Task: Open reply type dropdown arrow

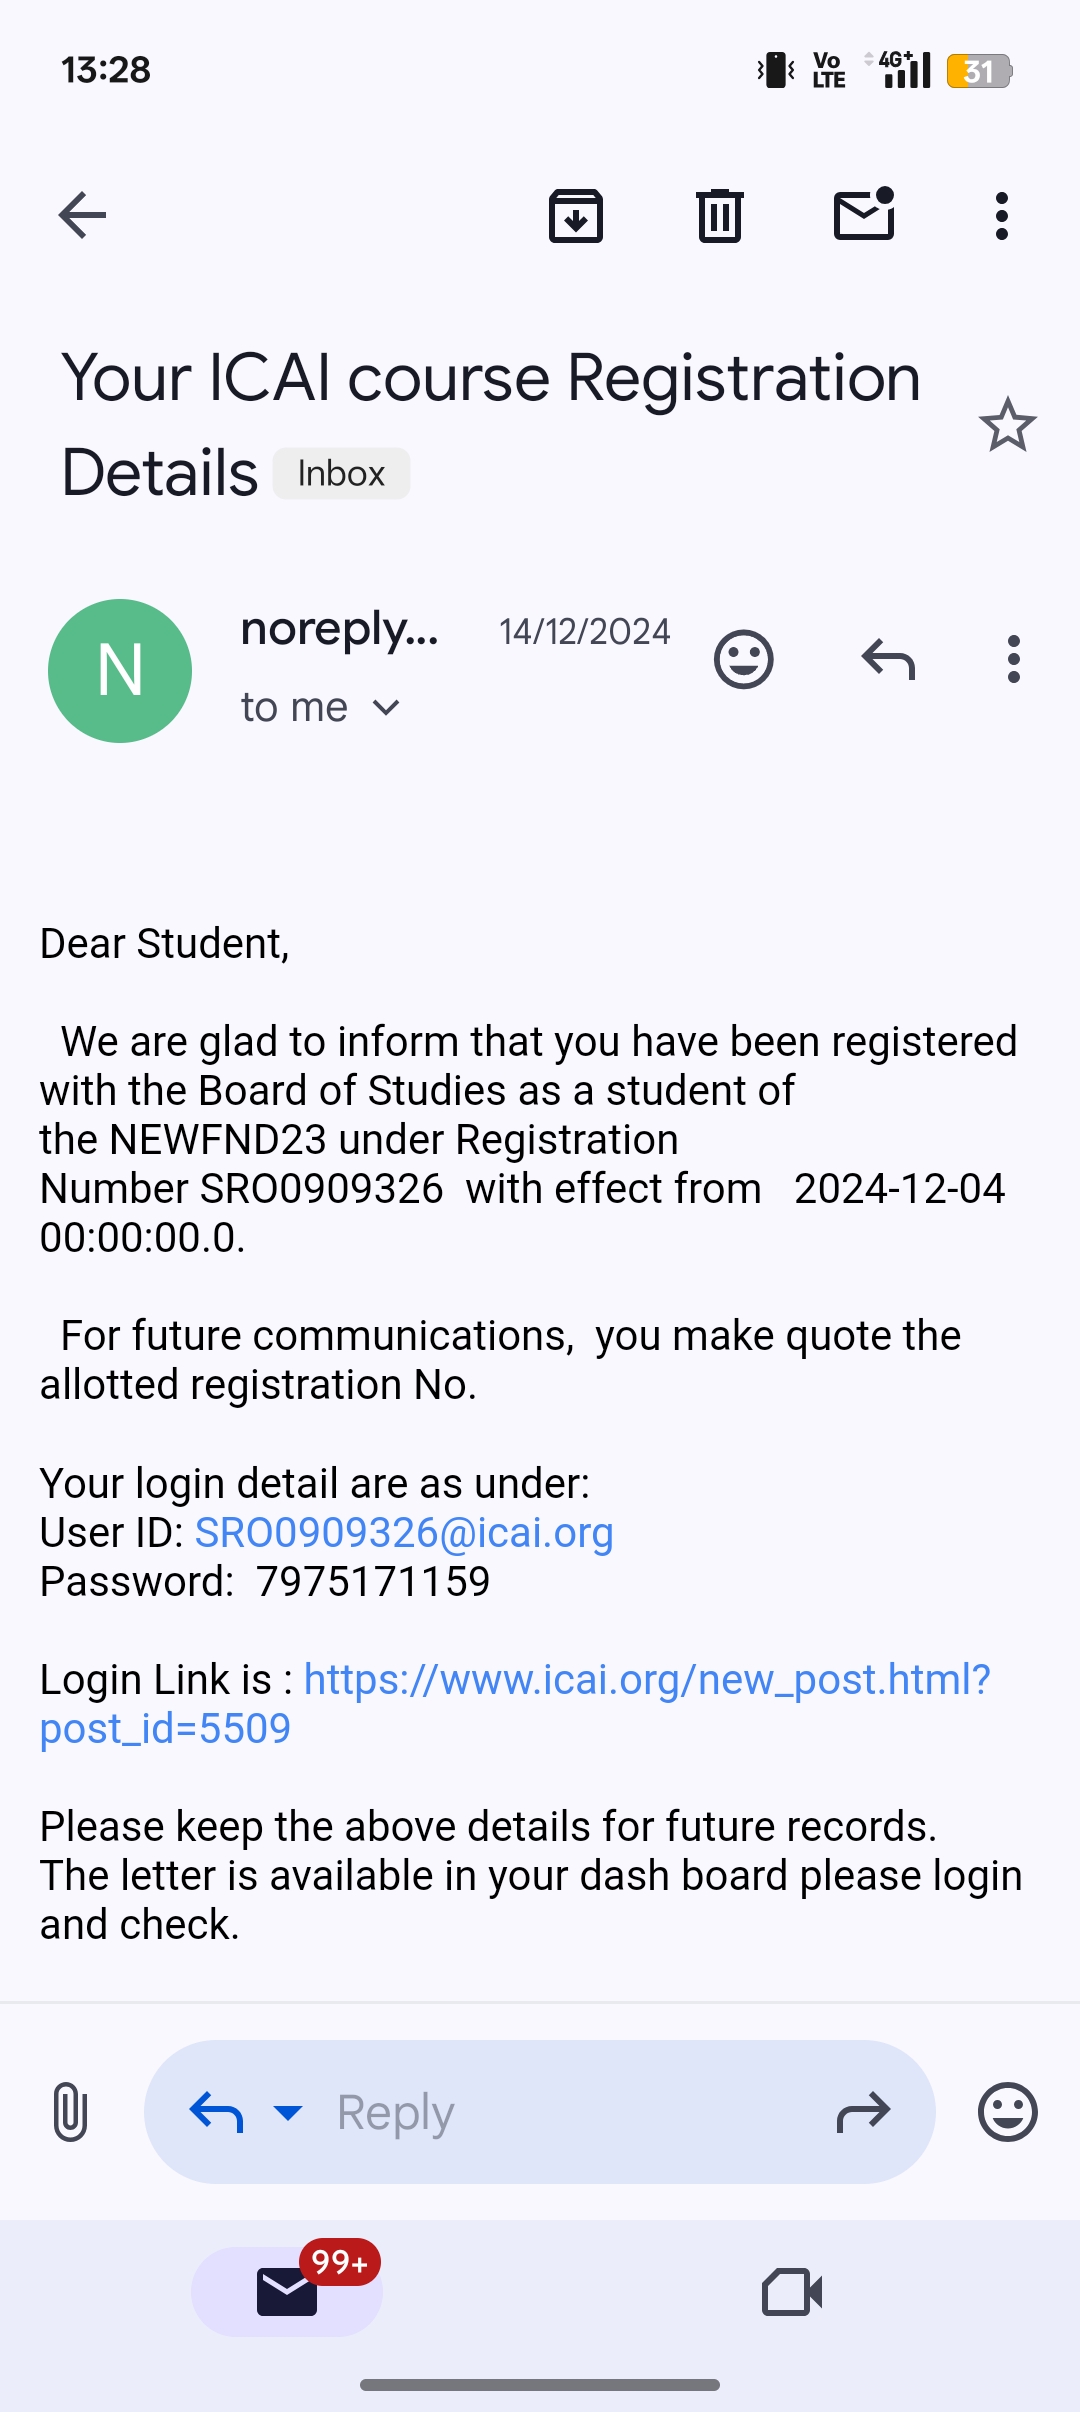Action: (288, 2112)
